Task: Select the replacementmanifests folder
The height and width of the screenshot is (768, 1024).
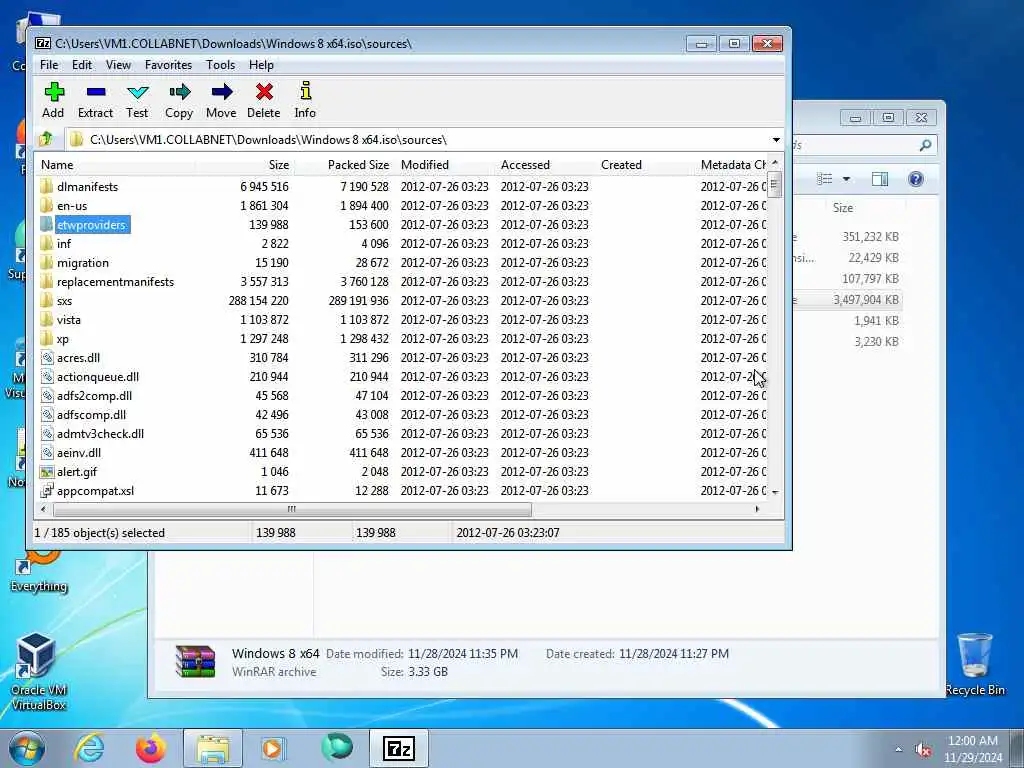Action: (x=116, y=281)
